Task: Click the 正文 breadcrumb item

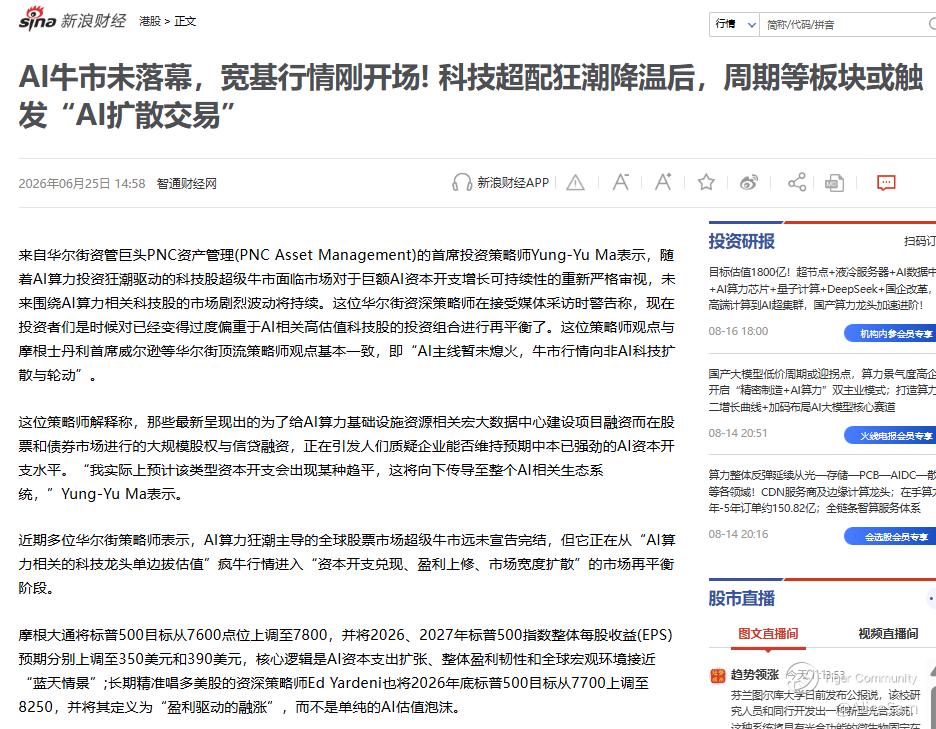Action: (185, 21)
